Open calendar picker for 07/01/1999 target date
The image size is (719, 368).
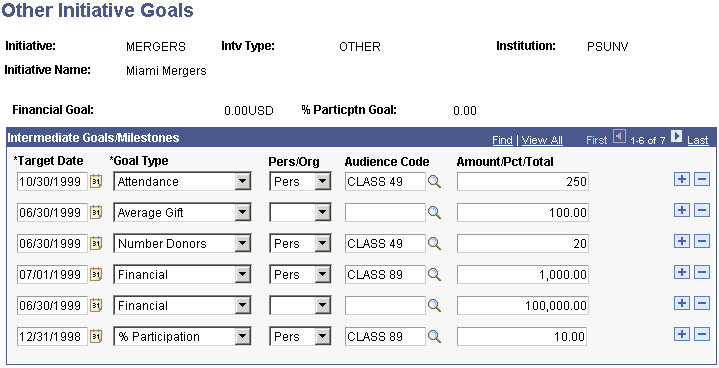click(96, 275)
